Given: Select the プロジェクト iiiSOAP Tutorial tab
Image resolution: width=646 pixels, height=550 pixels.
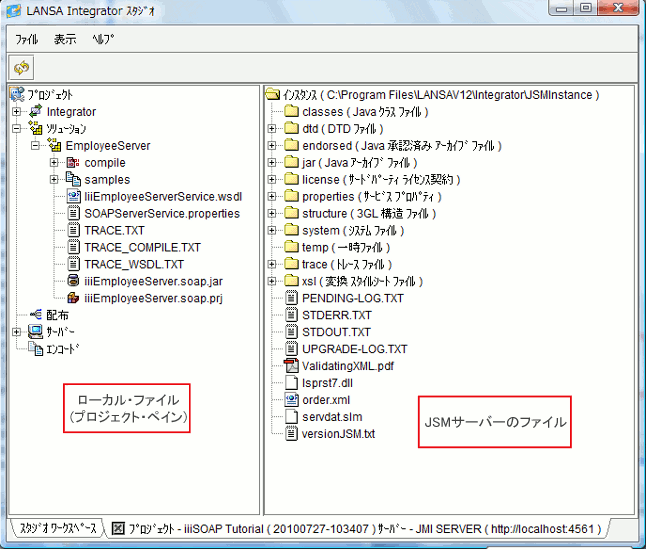Looking at the screenshot, I should coord(357,529).
